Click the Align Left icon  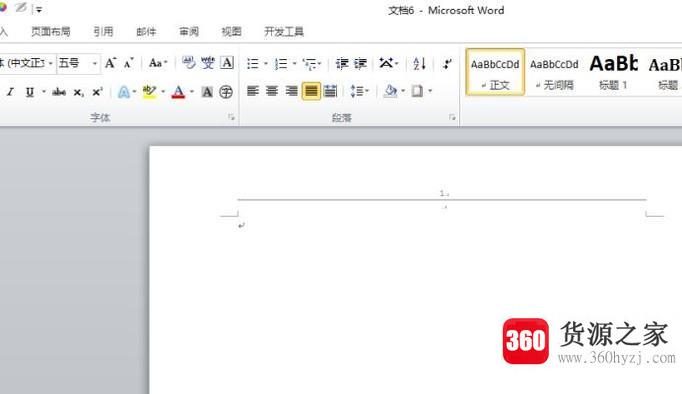coord(253,91)
